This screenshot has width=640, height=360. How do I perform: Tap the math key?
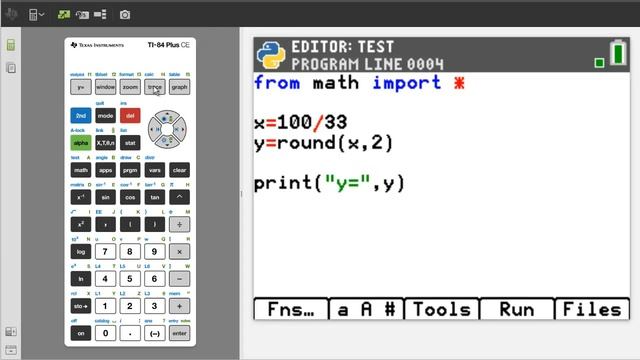click(81, 170)
